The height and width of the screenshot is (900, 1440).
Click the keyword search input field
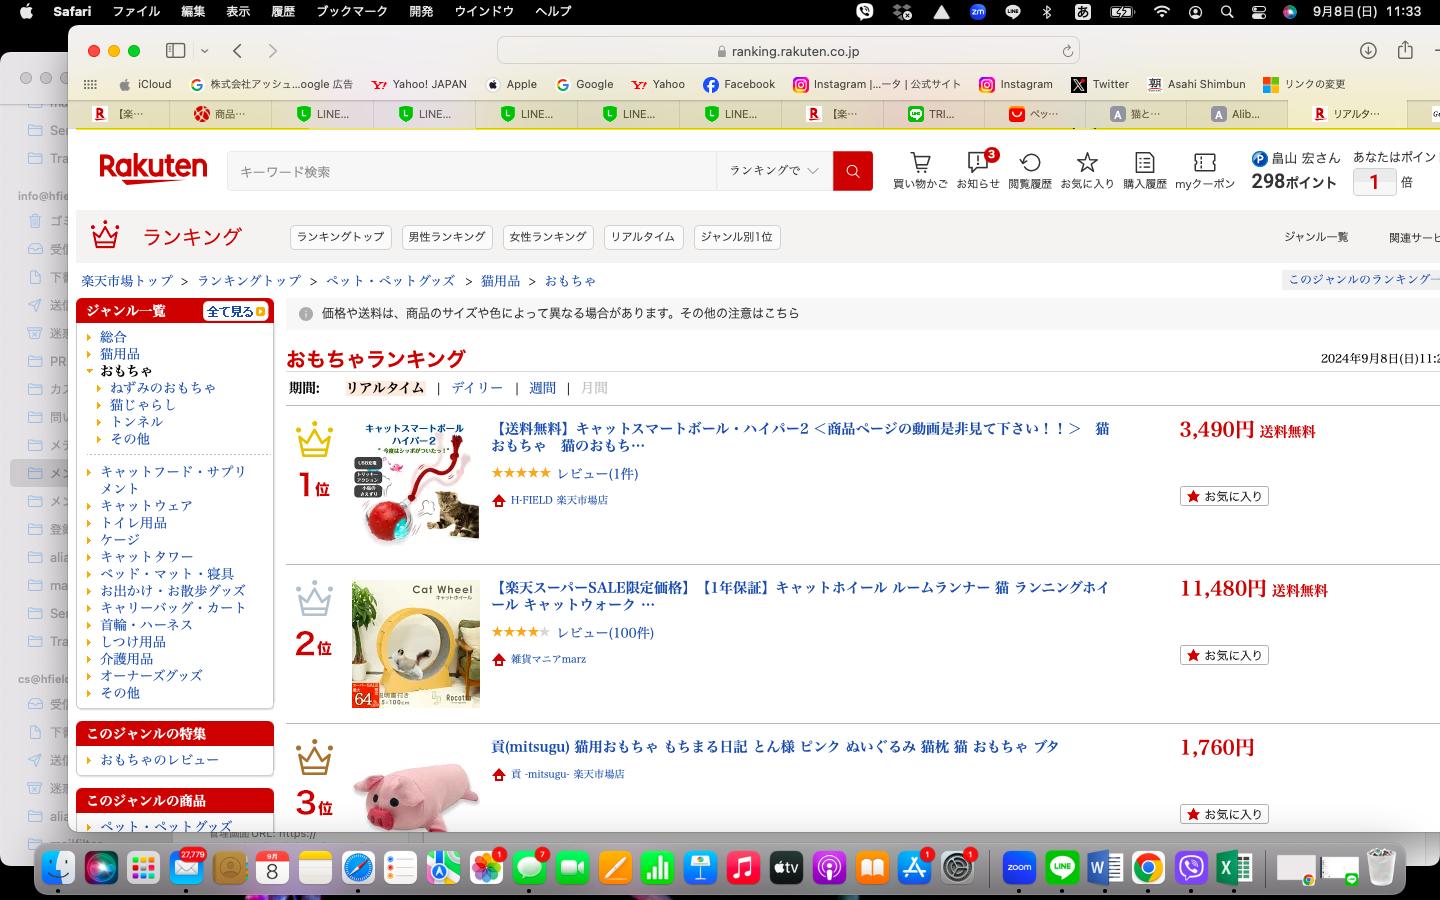pos(470,171)
